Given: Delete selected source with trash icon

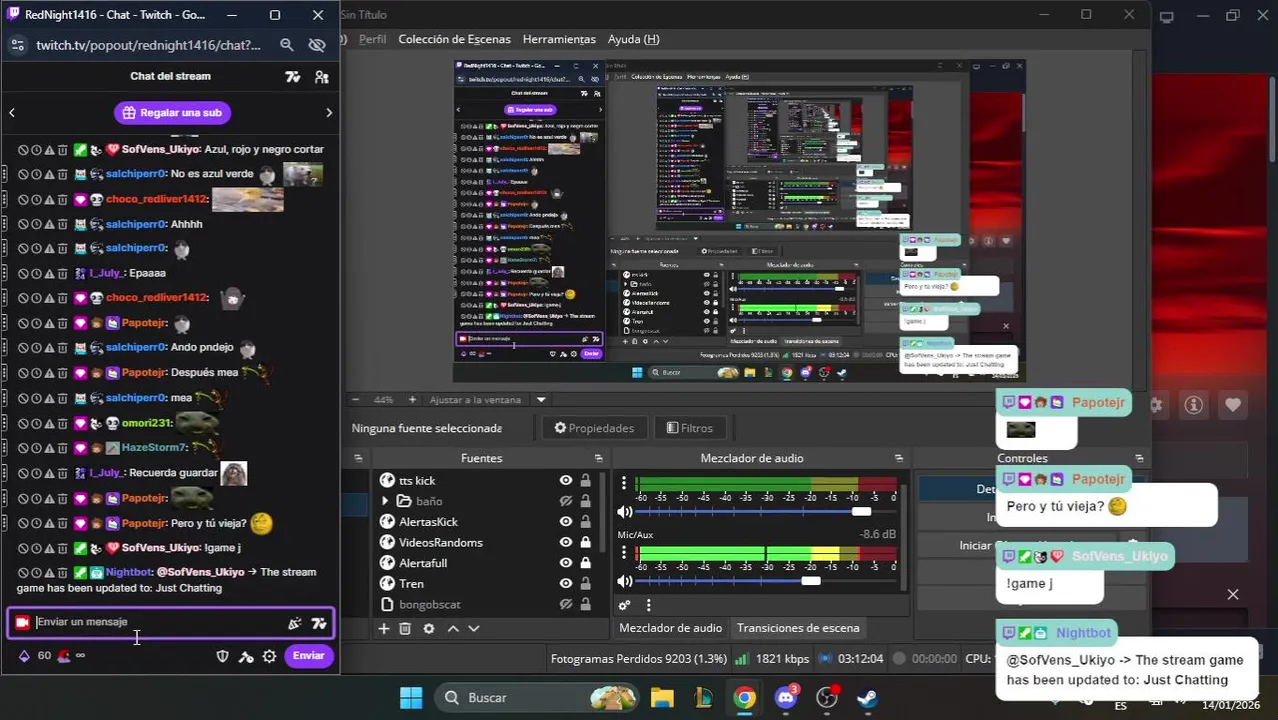Looking at the screenshot, I should [405, 628].
